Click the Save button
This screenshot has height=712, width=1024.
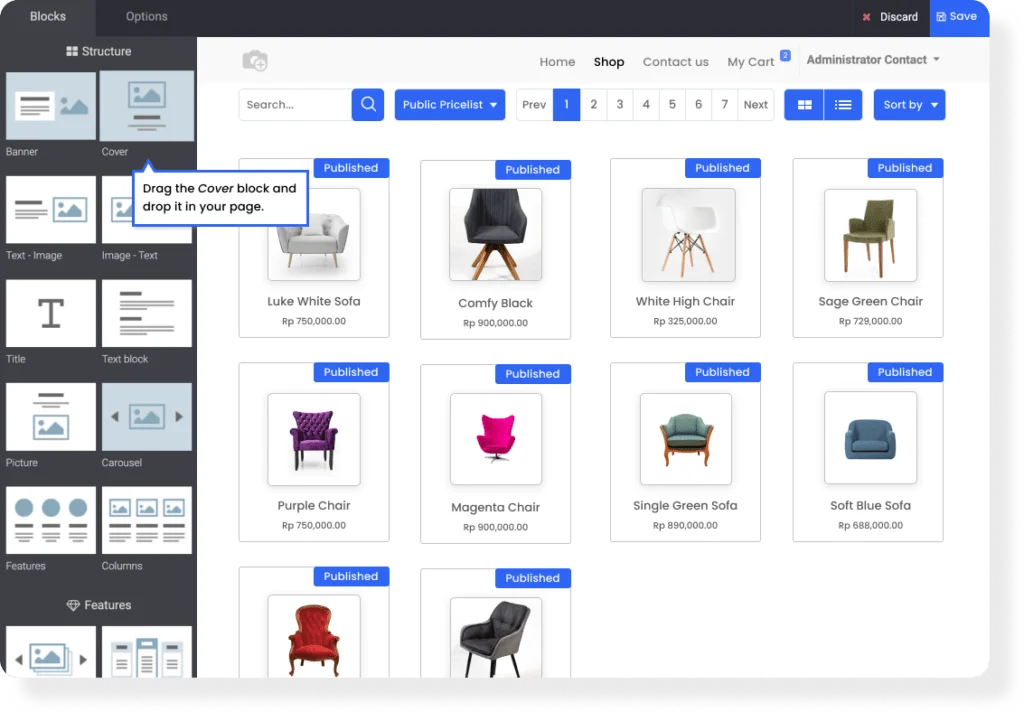(x=957, y=17)
